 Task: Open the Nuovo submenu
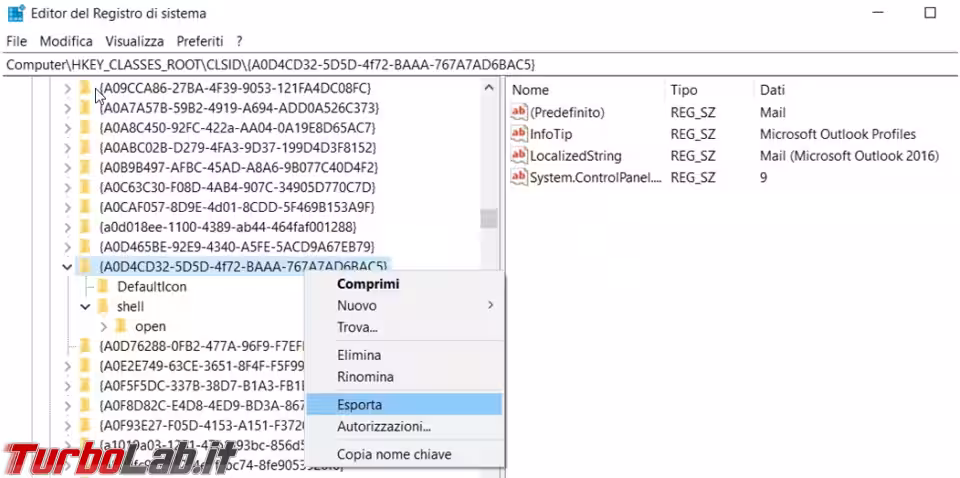[357, 305]
